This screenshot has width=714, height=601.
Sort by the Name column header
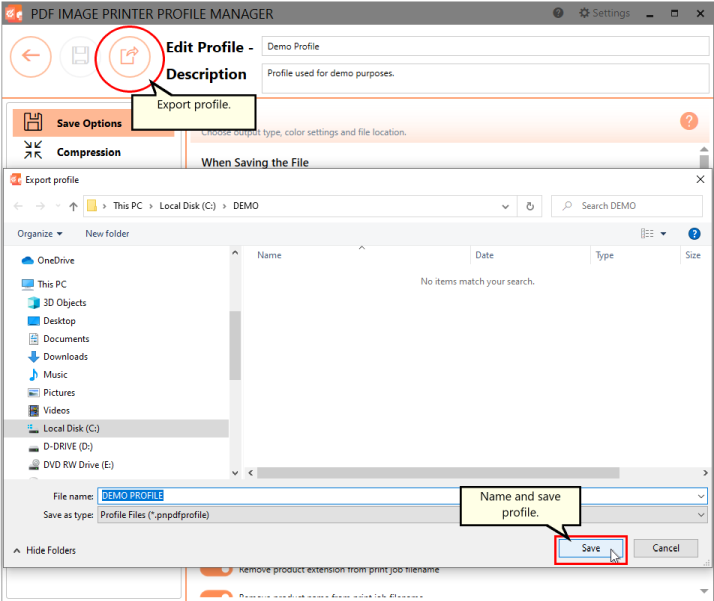[269, 255]
